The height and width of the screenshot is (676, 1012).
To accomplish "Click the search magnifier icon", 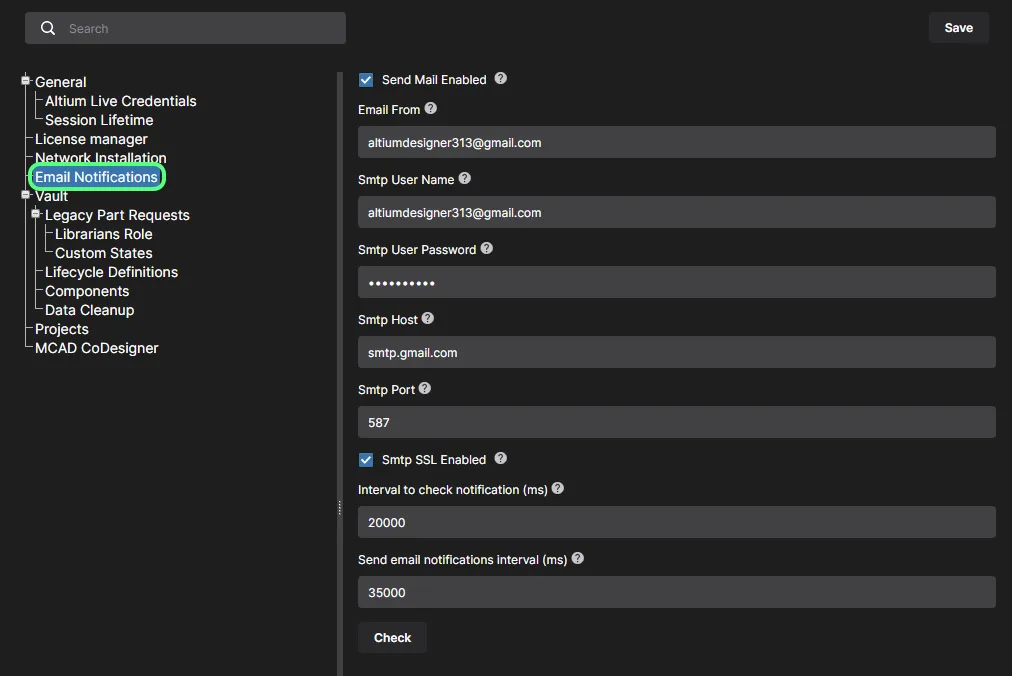I will point(48,29).
